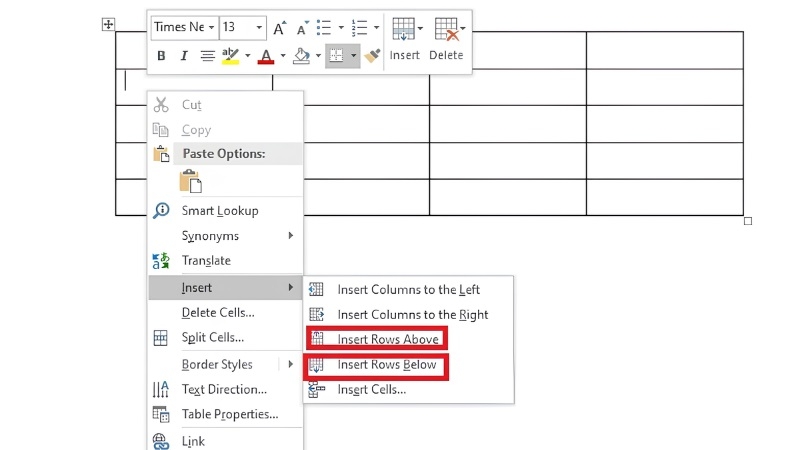Choose Translate from the context menu
800x450 pixels.
coord(226,260)
